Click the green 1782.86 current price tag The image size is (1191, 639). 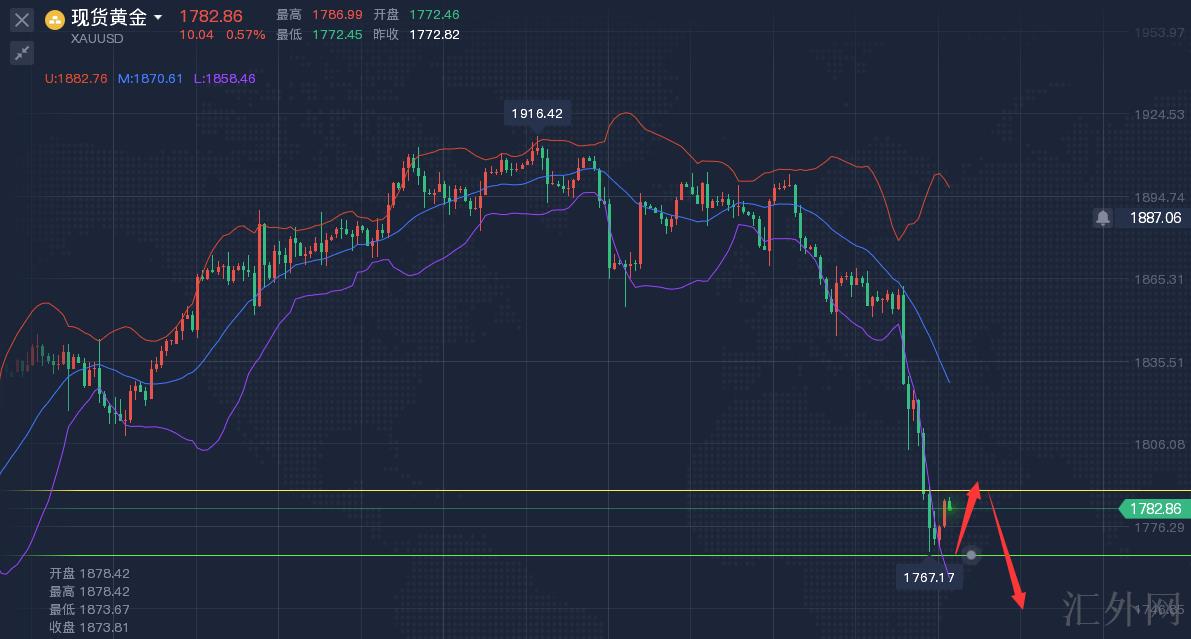[x=1154, y=508]
